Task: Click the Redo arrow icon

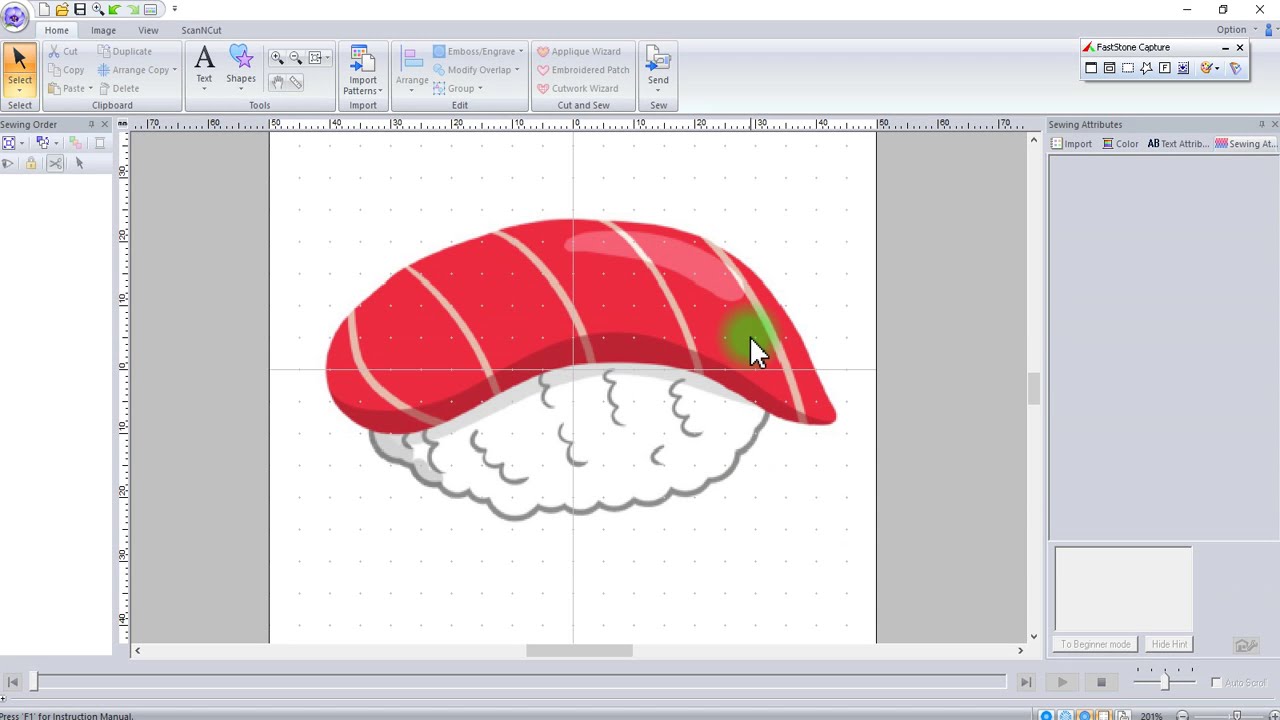Action: [x=133, y=9]
